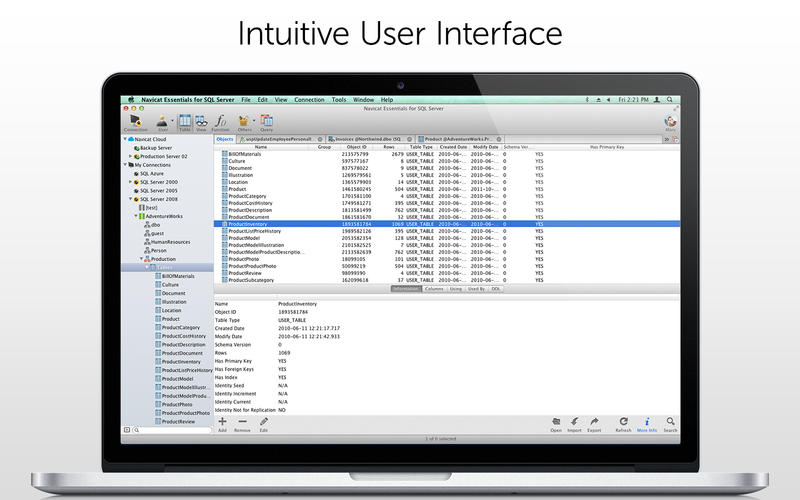The width and height of the screenshot is (800, 500).
Task: Click the Edit pencil icon
Action: coord(263,421)
